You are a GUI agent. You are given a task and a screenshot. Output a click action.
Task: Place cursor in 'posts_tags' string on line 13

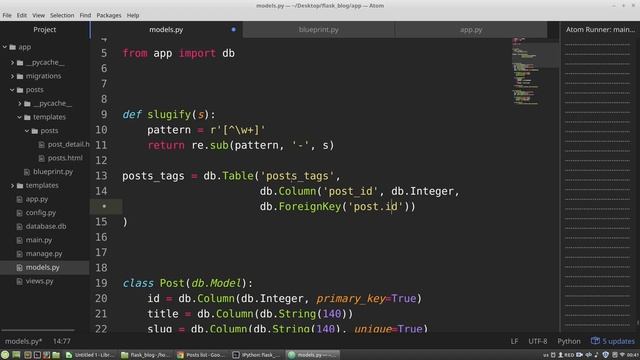pyautogui.click(x=297, y=176)
